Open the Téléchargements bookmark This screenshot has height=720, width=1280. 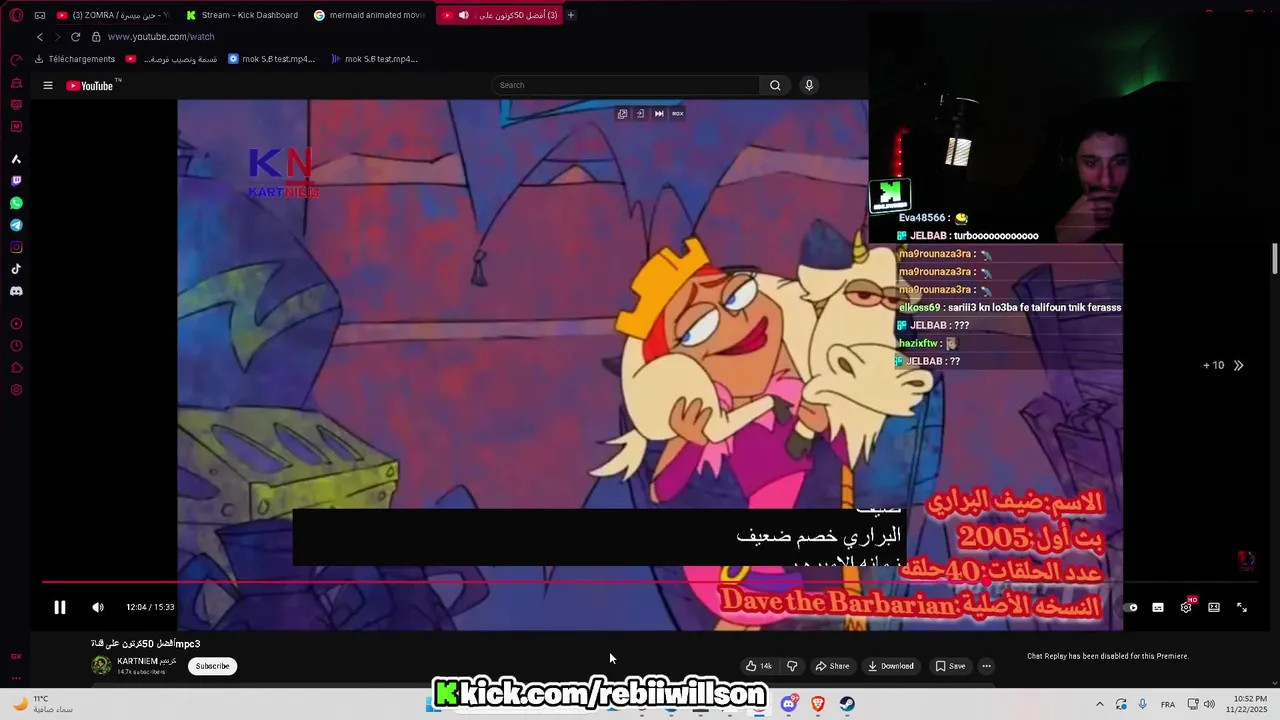[75, 59]
